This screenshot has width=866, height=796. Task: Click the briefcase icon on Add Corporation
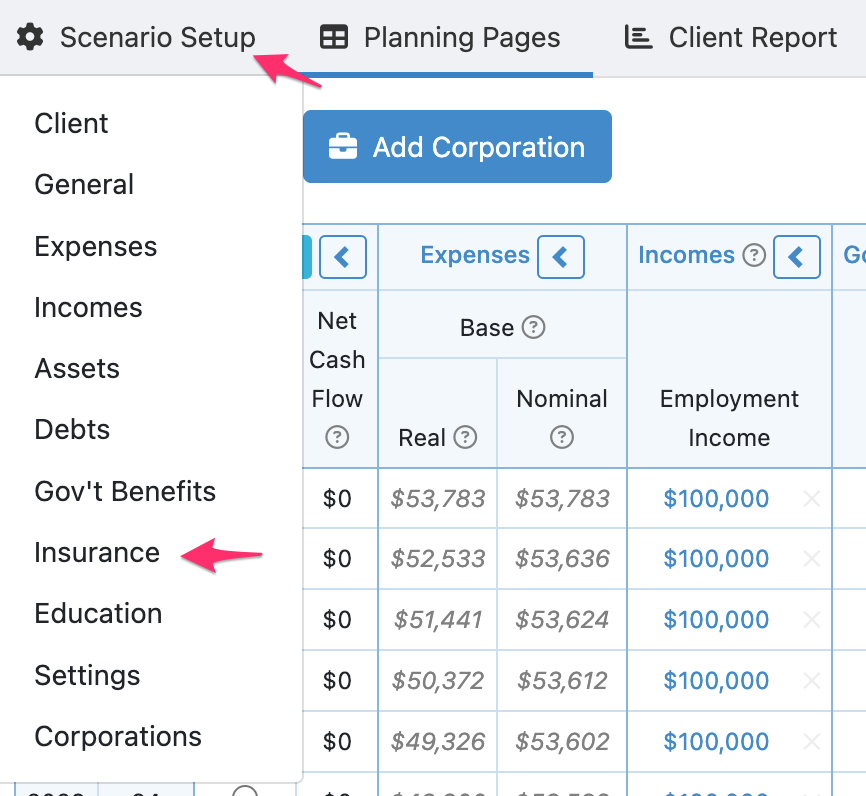341,146
